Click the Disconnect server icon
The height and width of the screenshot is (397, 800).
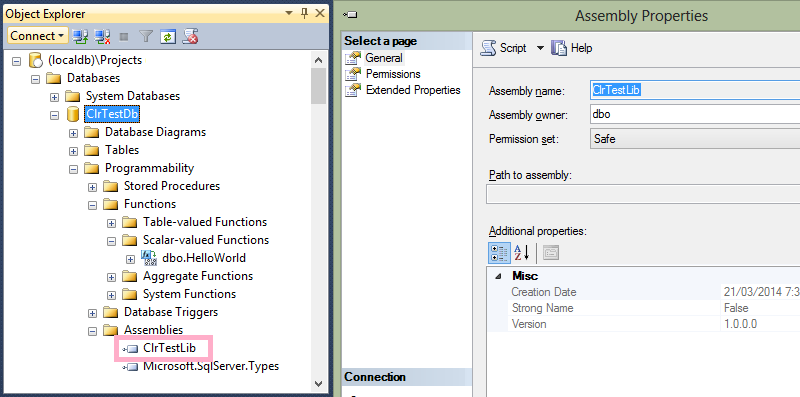pyautogui.click(x=102, y=36)
